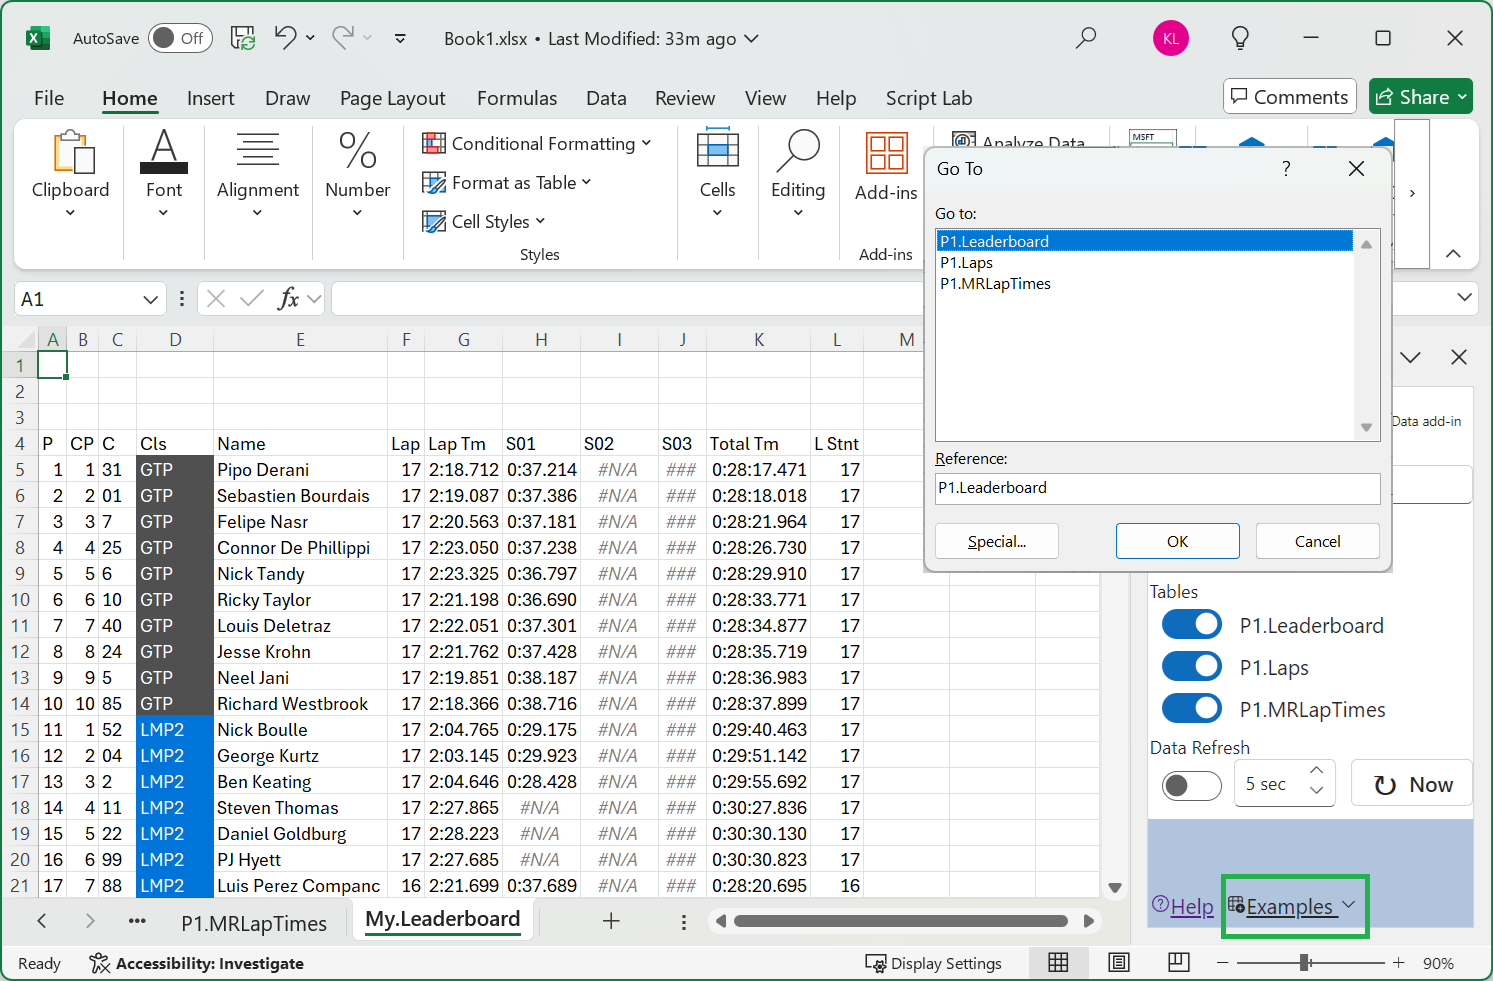Open the Search magnifier in title bar

pos(1086,38)
